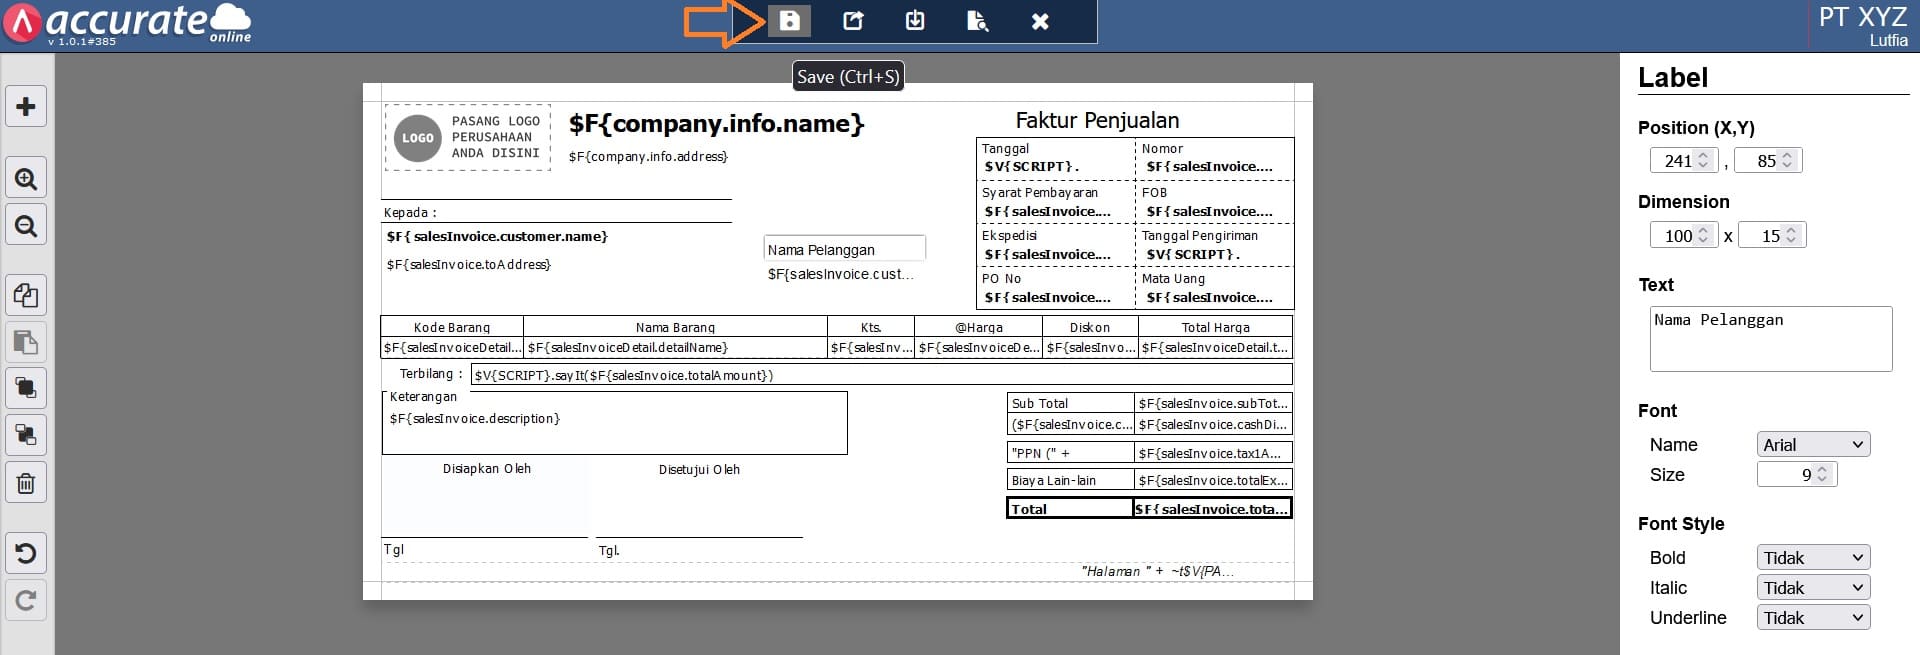
Task: Undo the last change
Action: [26, 553]
